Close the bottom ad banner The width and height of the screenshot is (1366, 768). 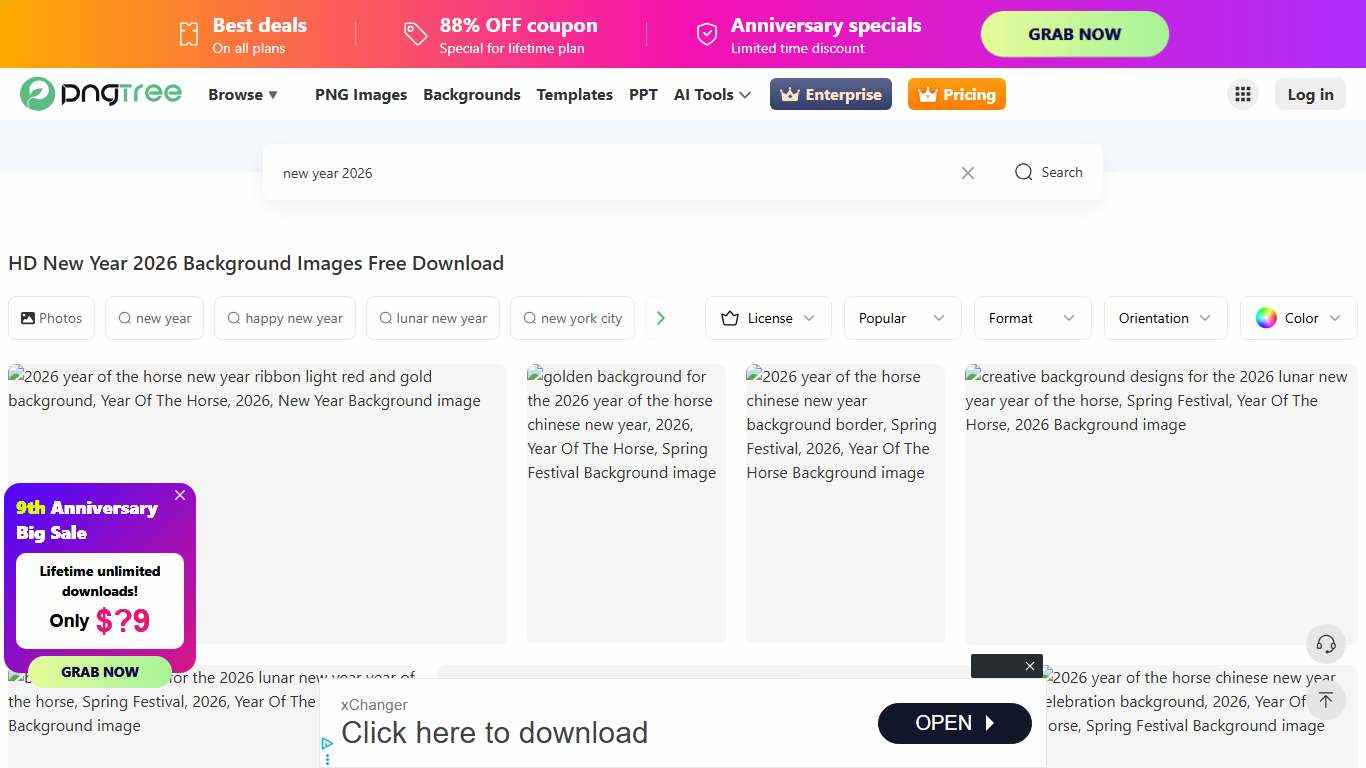pos(1029,666)
